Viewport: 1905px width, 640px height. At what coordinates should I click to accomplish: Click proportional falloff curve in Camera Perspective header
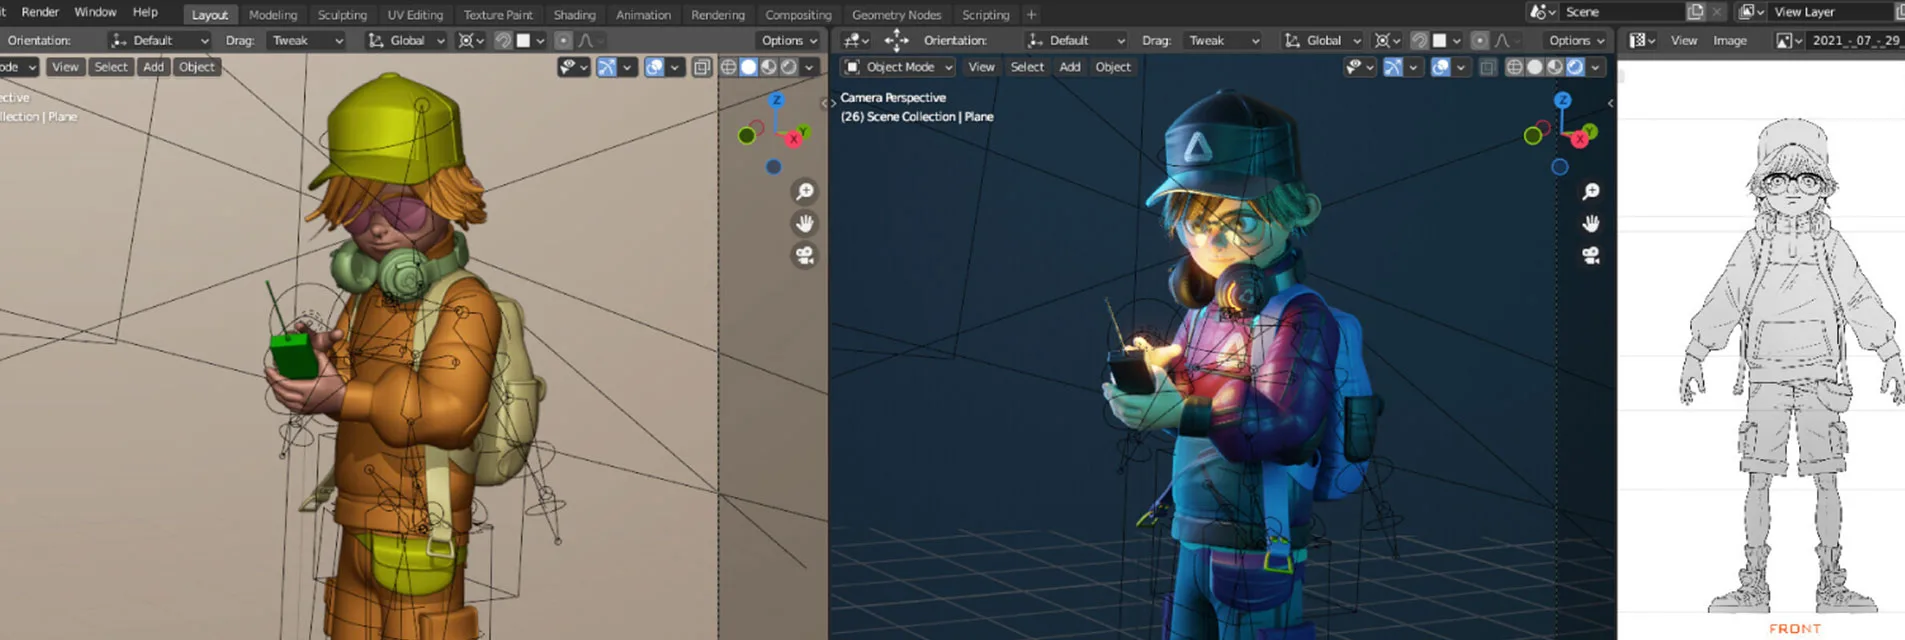click(x=1503, y=40)
